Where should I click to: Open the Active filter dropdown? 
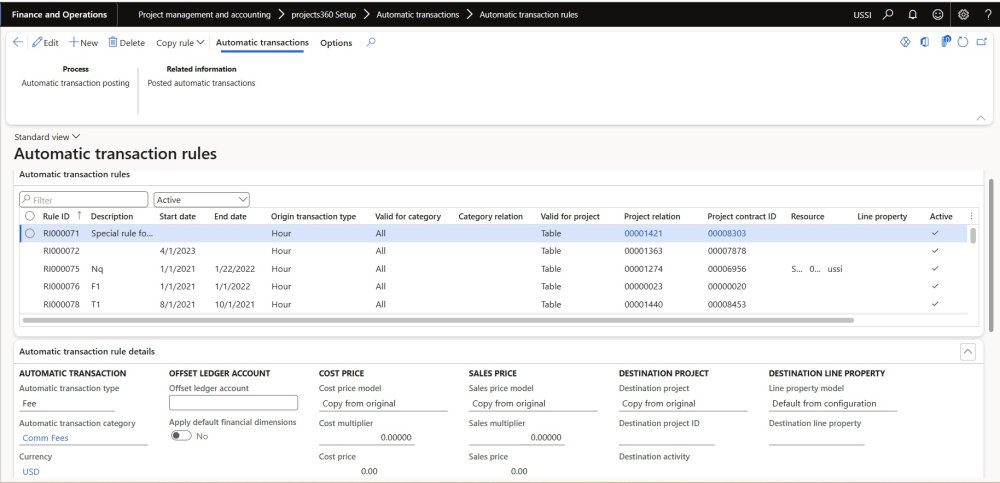(201, 200)
